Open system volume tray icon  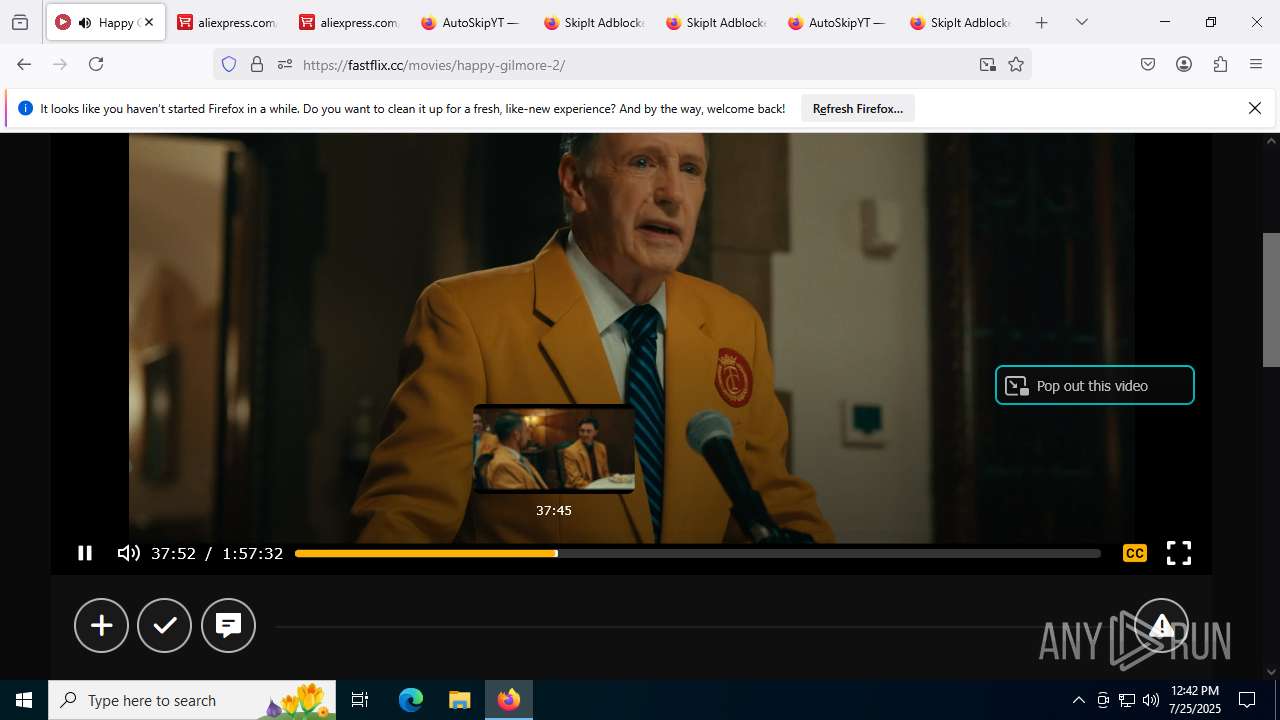click(x=1151, y=700)
